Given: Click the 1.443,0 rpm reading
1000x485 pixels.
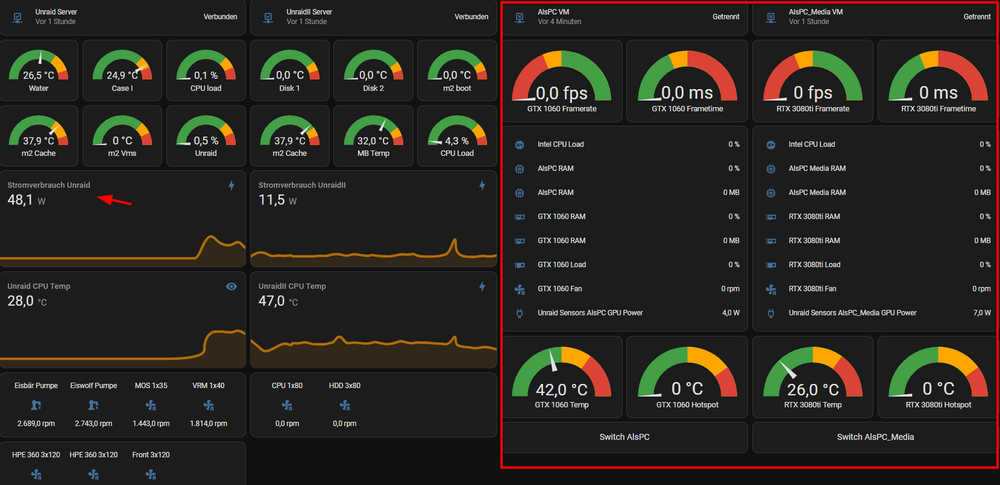Looking at the screenshot, I should tap(151, 424).
